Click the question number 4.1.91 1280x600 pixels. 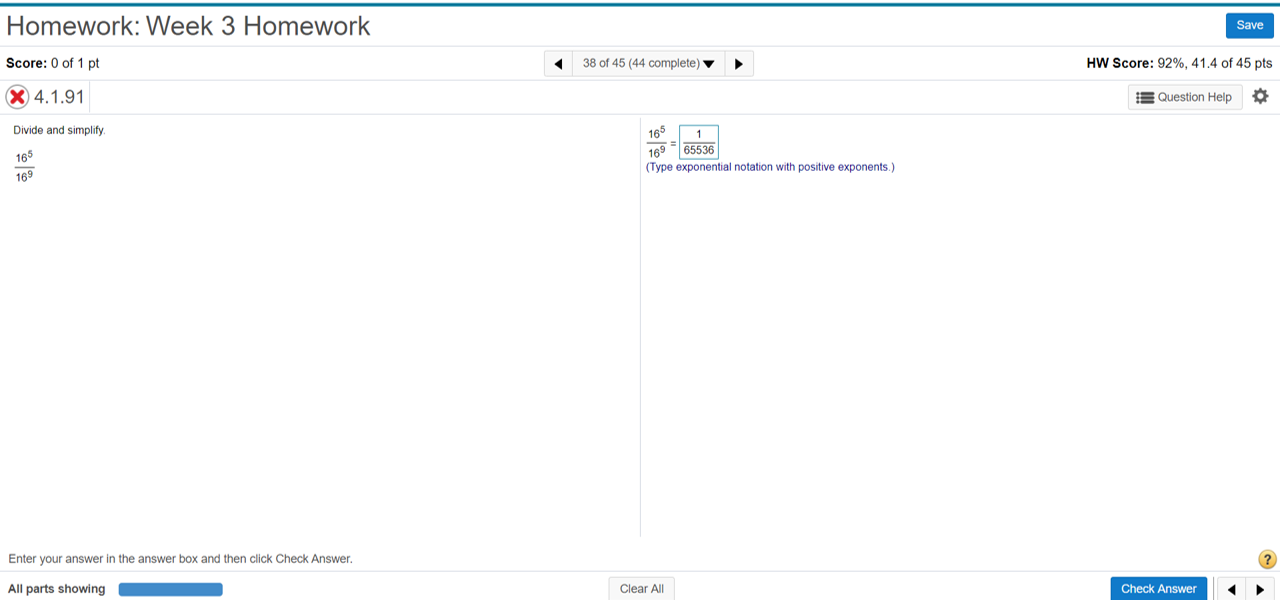(59, 97)
